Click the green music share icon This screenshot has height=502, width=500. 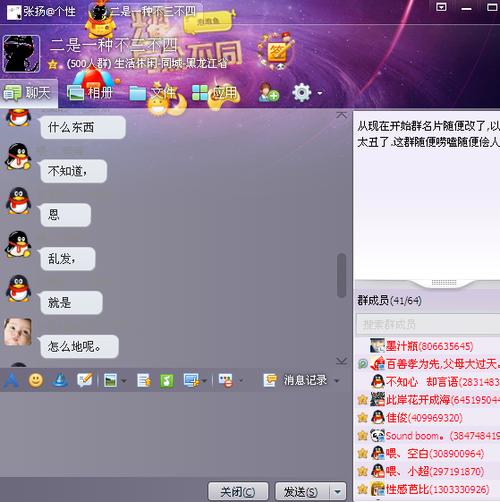(x=167, y=380)
